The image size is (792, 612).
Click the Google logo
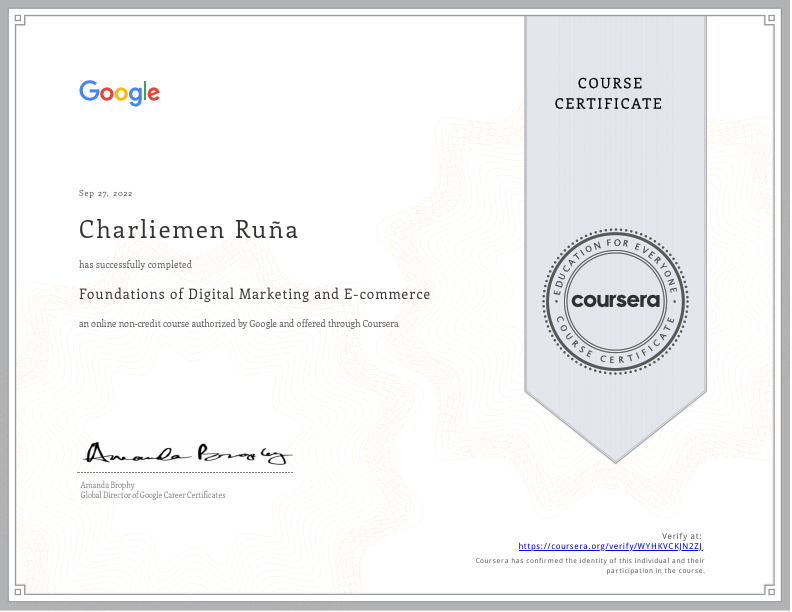120,93
